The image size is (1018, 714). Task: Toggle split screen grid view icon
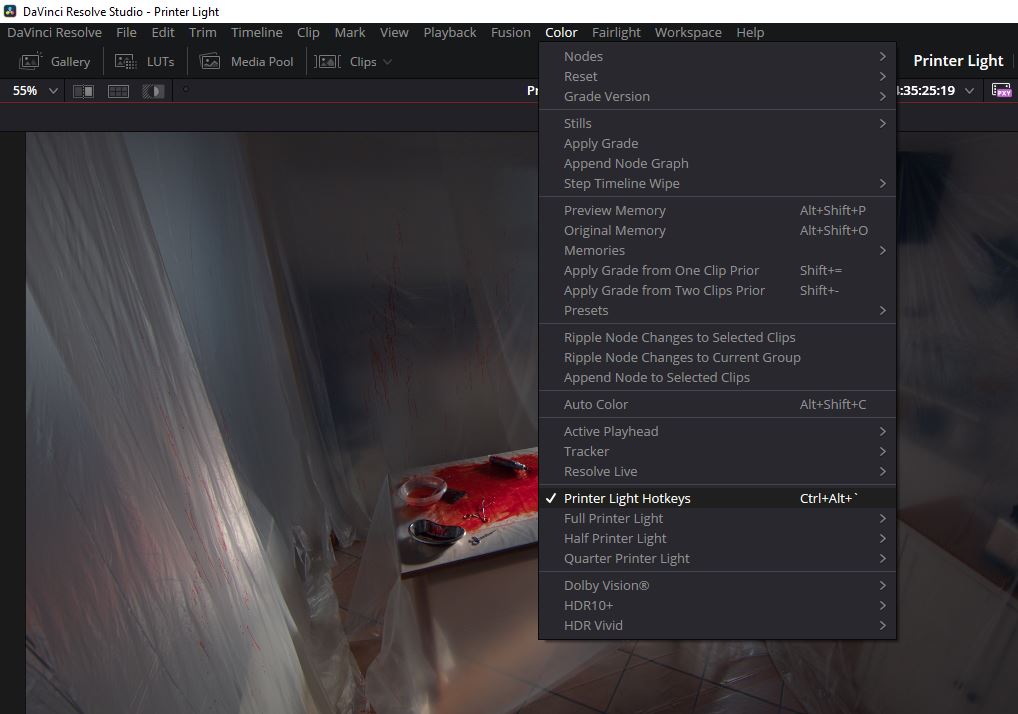point(118,92)
